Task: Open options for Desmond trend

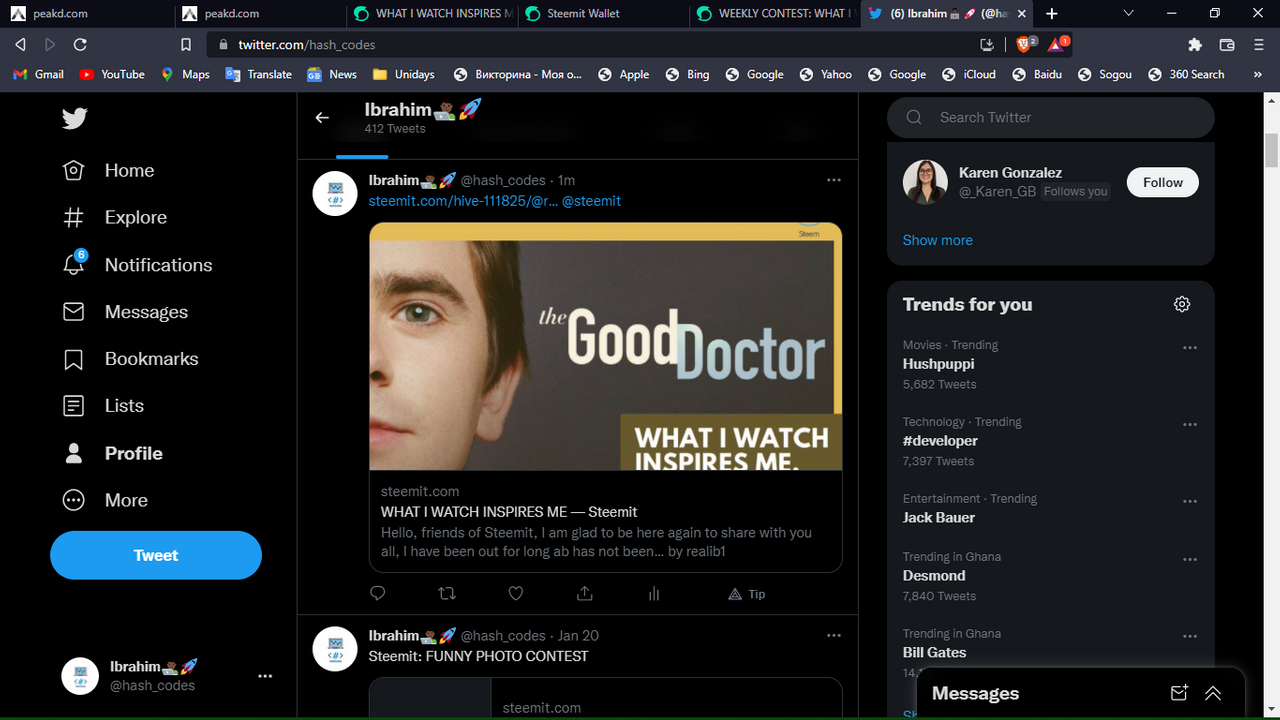Action: (1190, 560)
